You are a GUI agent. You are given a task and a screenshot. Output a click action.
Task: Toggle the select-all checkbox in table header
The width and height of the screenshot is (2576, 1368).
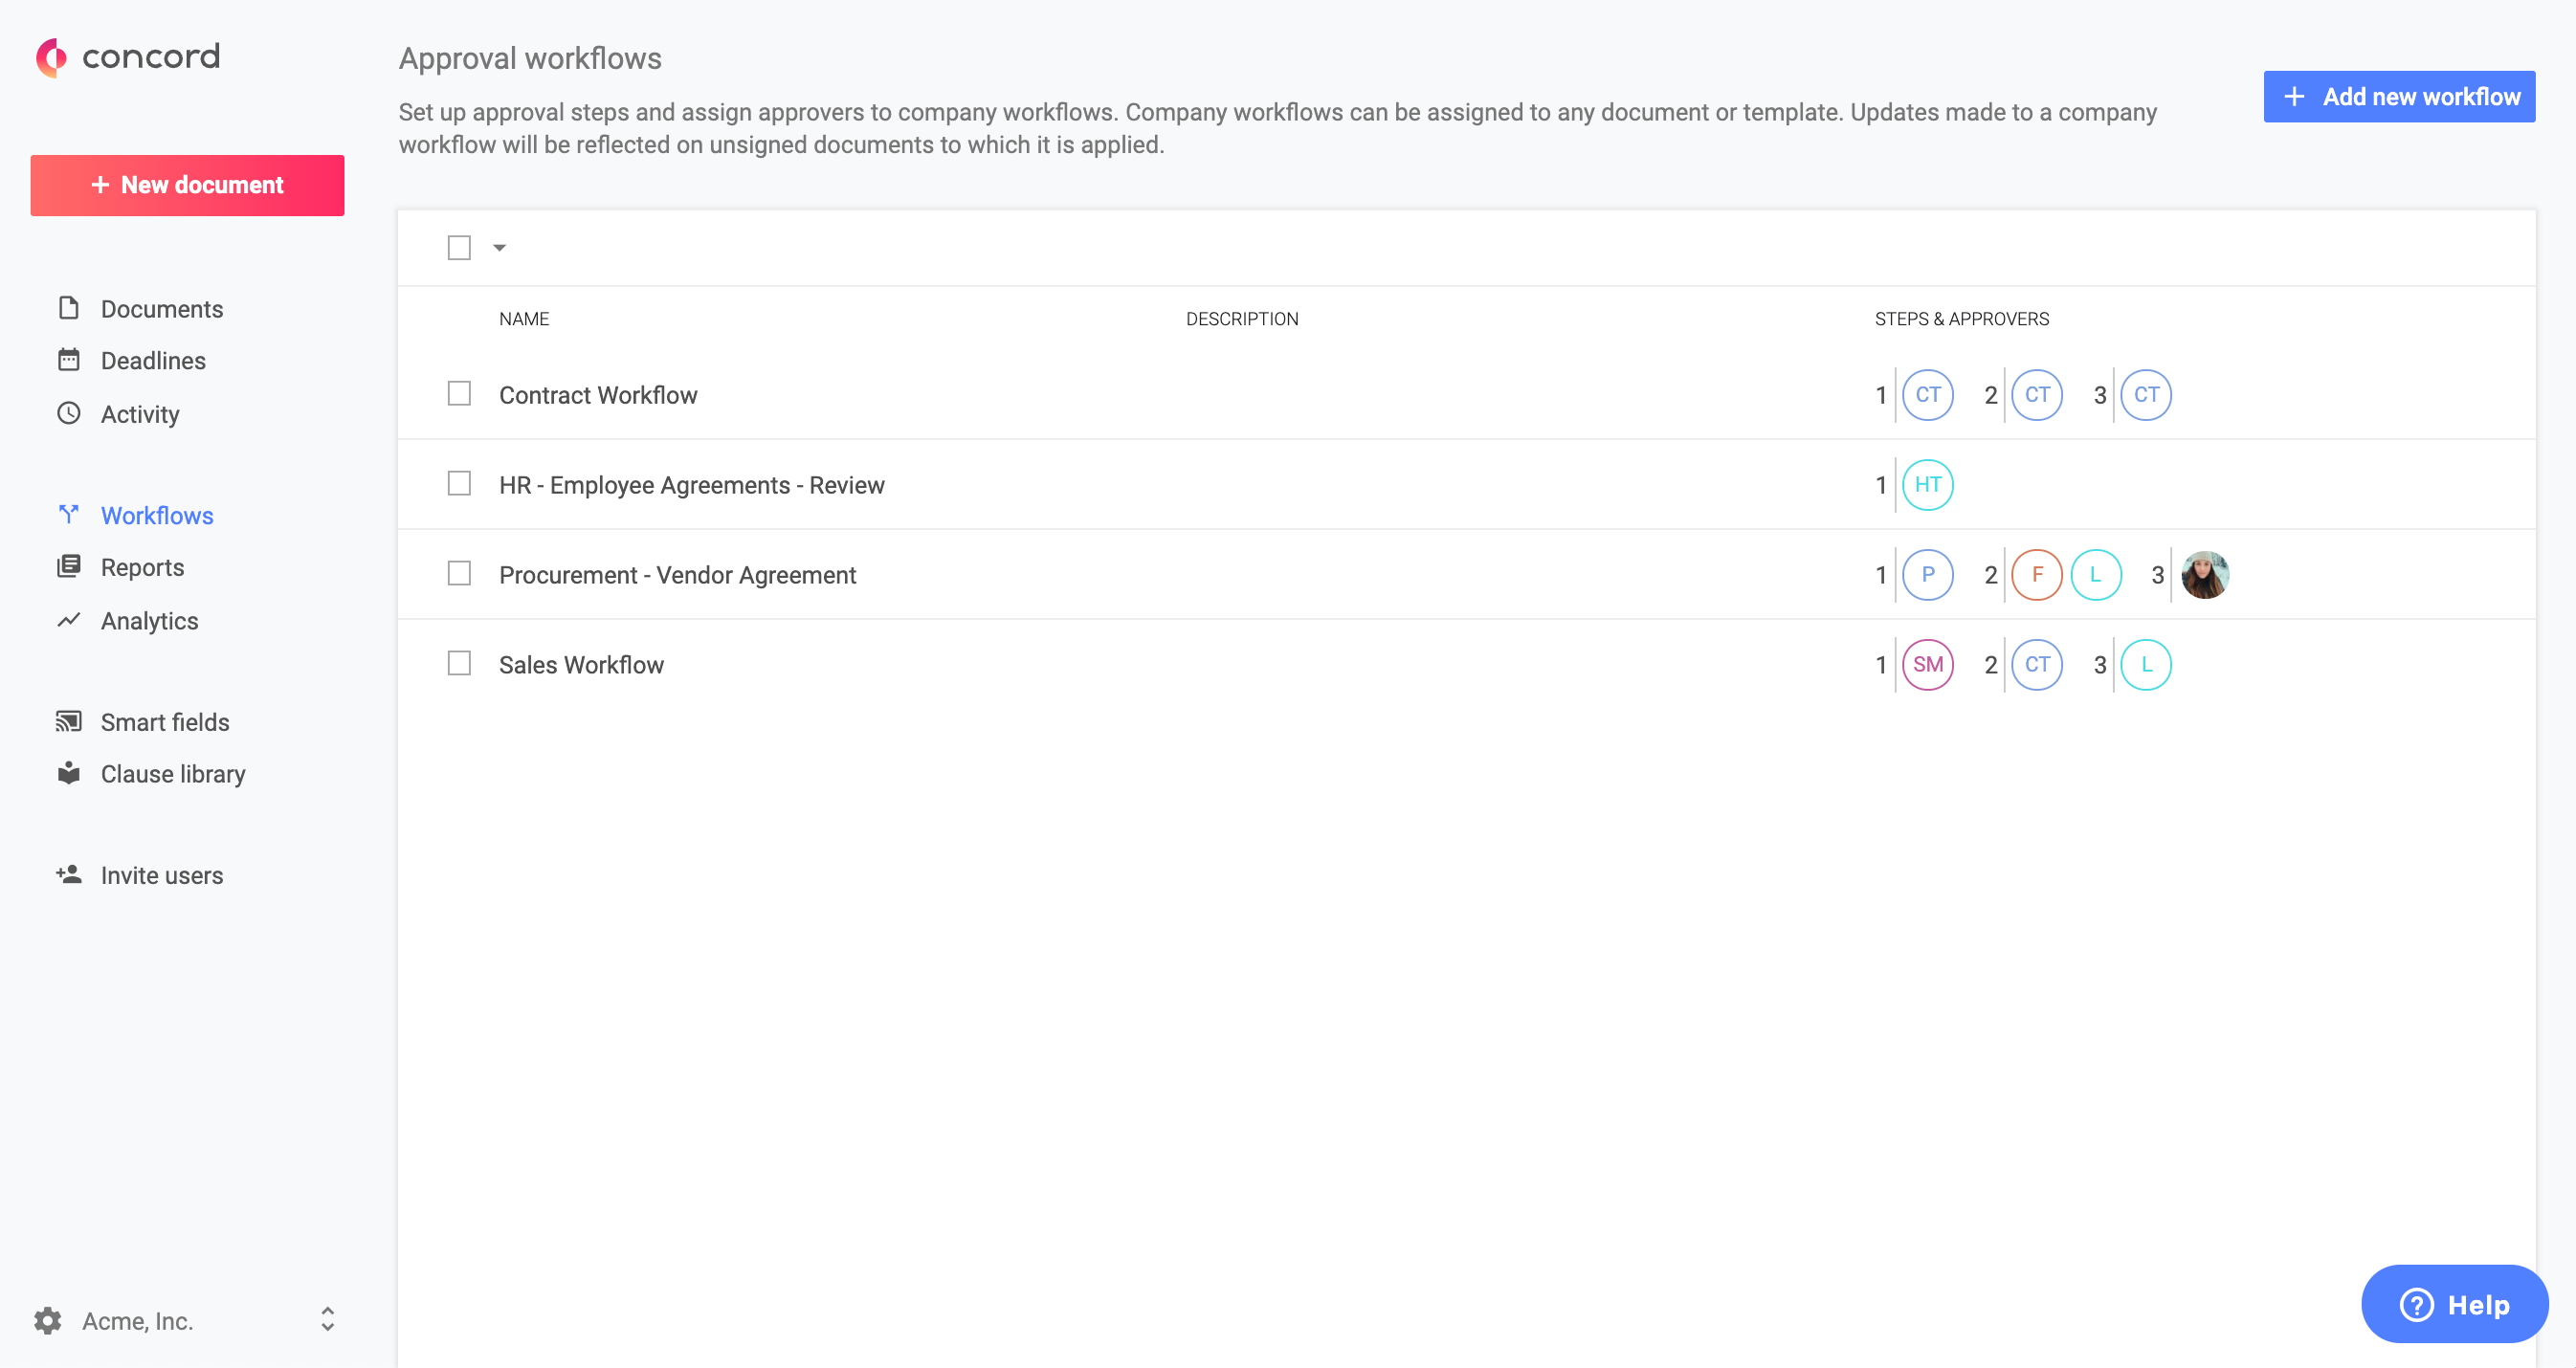[x=459, y=247]
